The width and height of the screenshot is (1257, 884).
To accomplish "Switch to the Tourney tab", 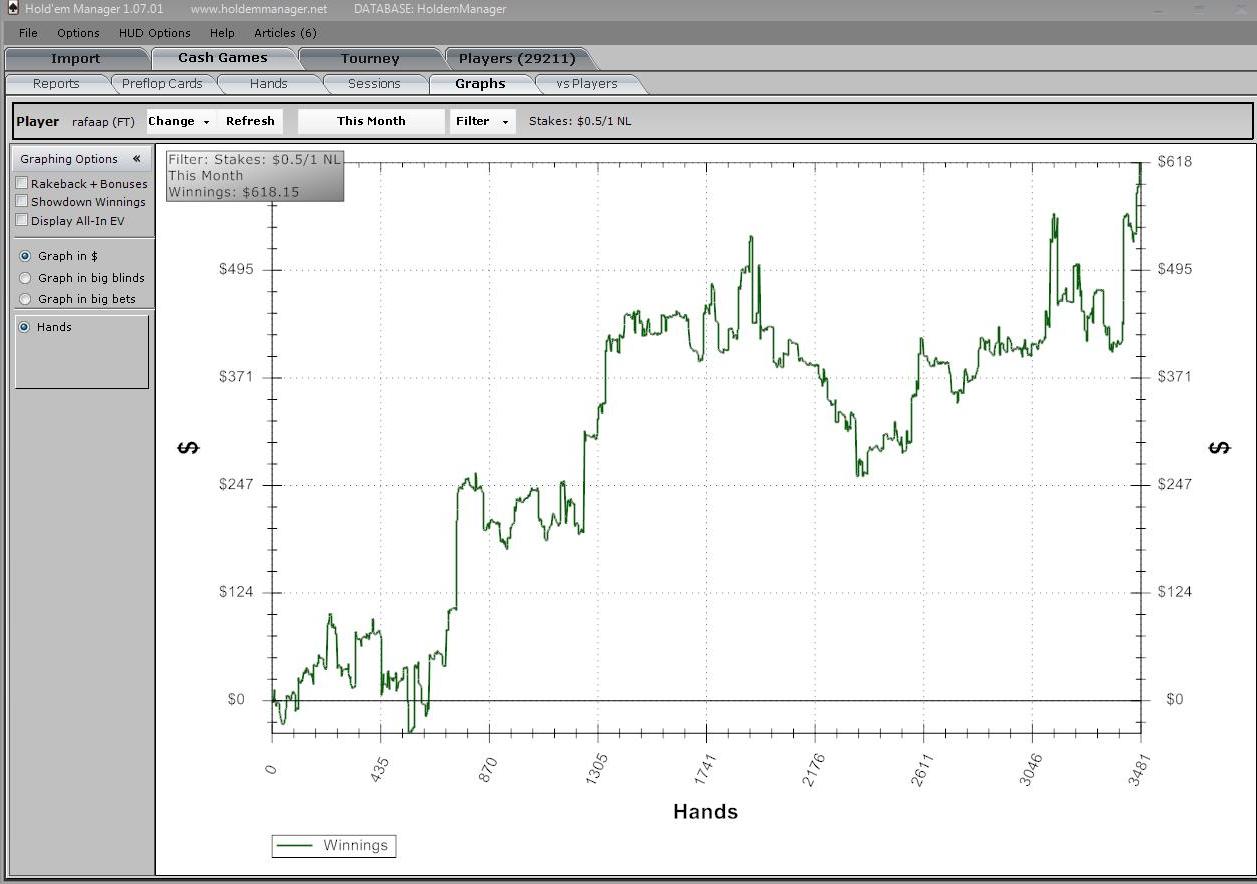I will 370,58.
